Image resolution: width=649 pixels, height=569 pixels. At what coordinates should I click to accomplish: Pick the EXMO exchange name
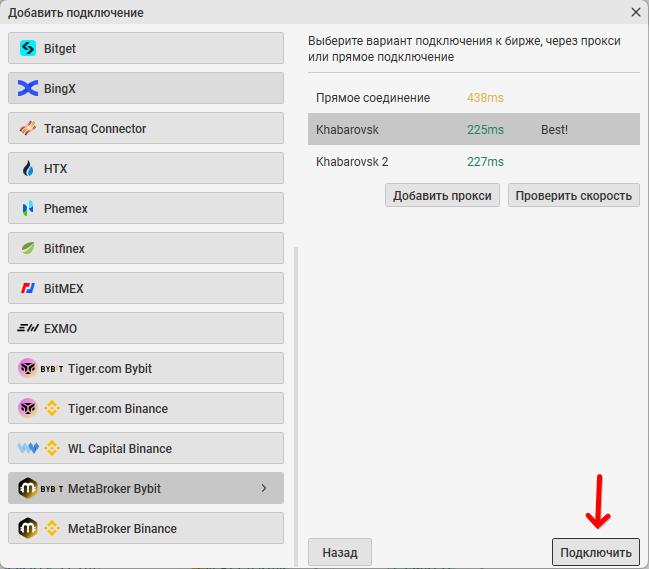pos(60,329)
